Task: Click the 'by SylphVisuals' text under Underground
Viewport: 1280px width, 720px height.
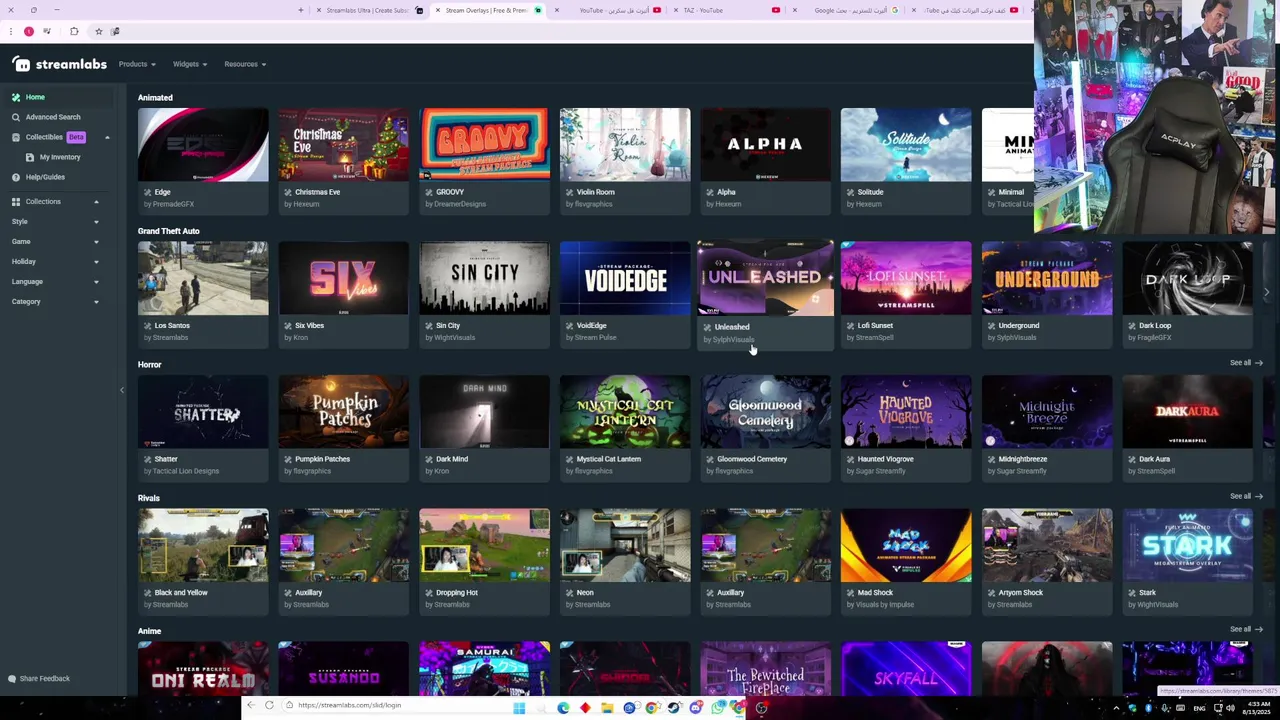Action: (x=1012, y=337)
